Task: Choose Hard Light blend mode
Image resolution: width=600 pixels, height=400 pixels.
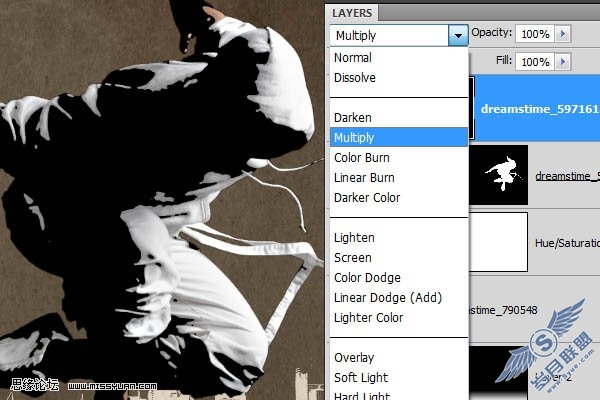Action: [x=399, y=394]
